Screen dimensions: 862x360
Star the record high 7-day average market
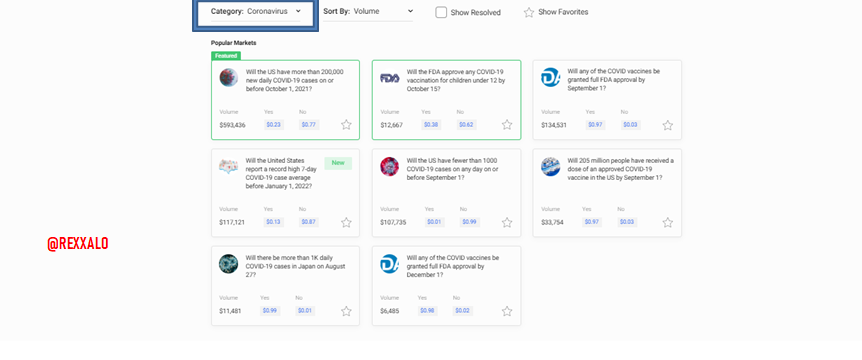[x=346, y=223]
